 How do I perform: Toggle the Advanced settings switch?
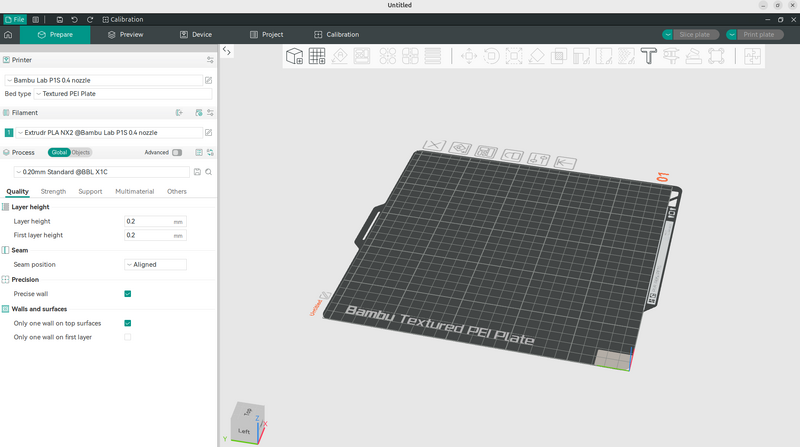[x=177, y=153]
